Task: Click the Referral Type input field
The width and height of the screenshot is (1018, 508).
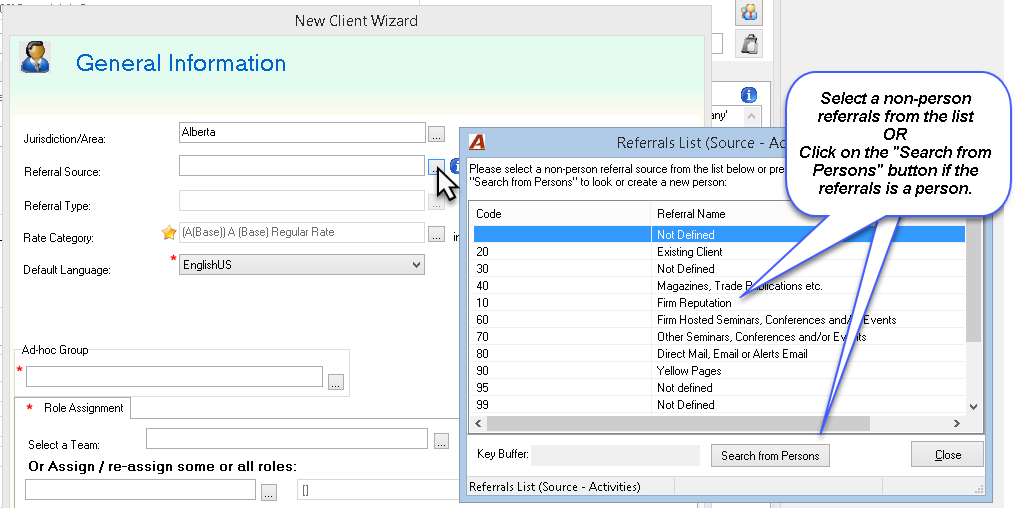Action: (302, 200)
